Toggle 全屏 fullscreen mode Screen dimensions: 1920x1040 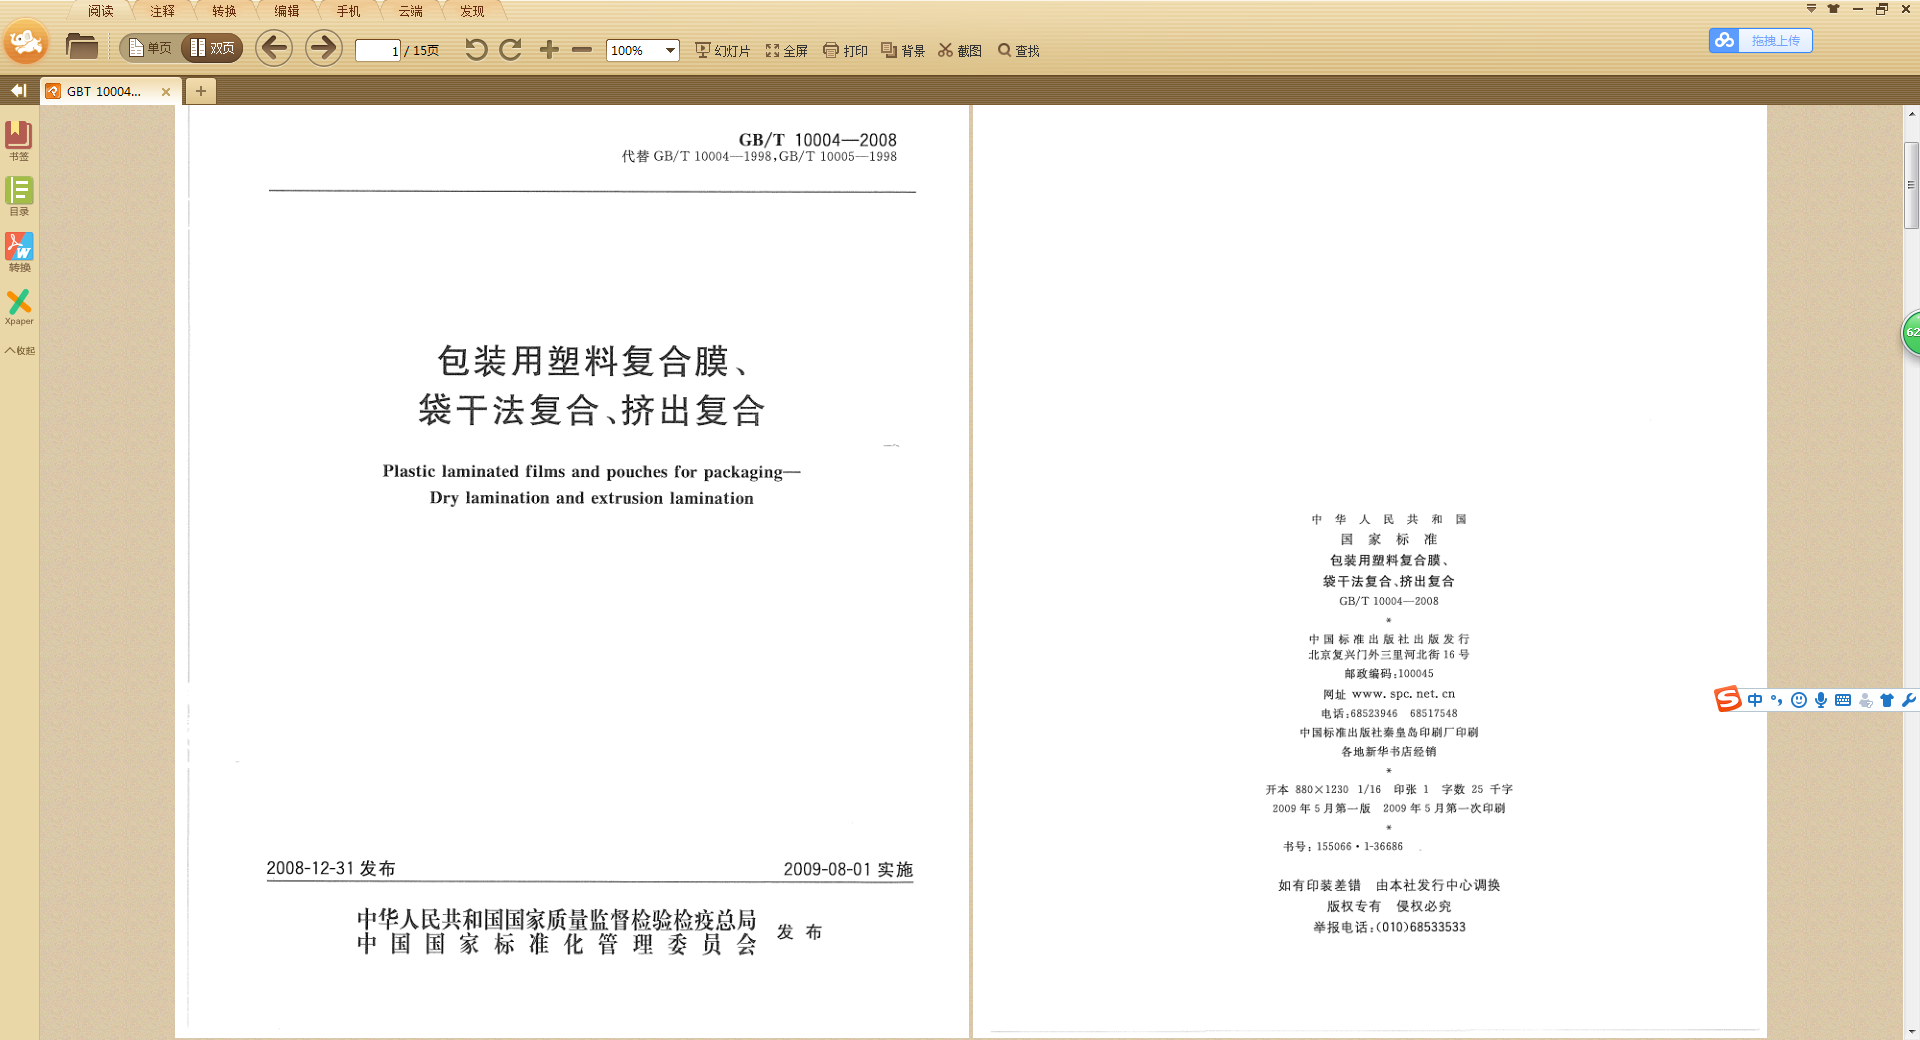(787, 51)
